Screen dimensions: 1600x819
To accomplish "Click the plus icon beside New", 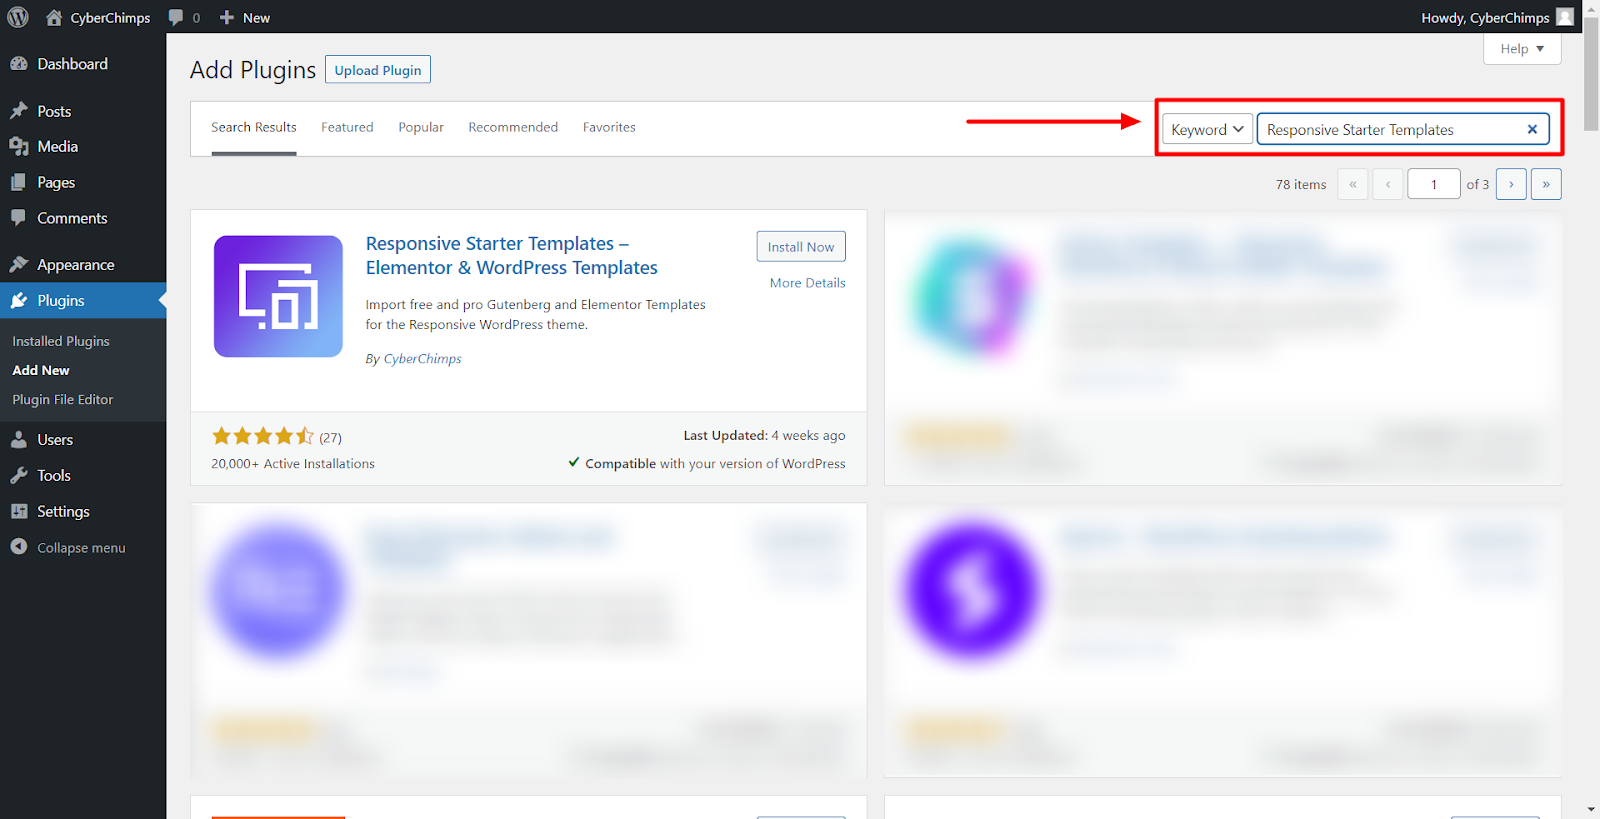I will coord(227,17).
